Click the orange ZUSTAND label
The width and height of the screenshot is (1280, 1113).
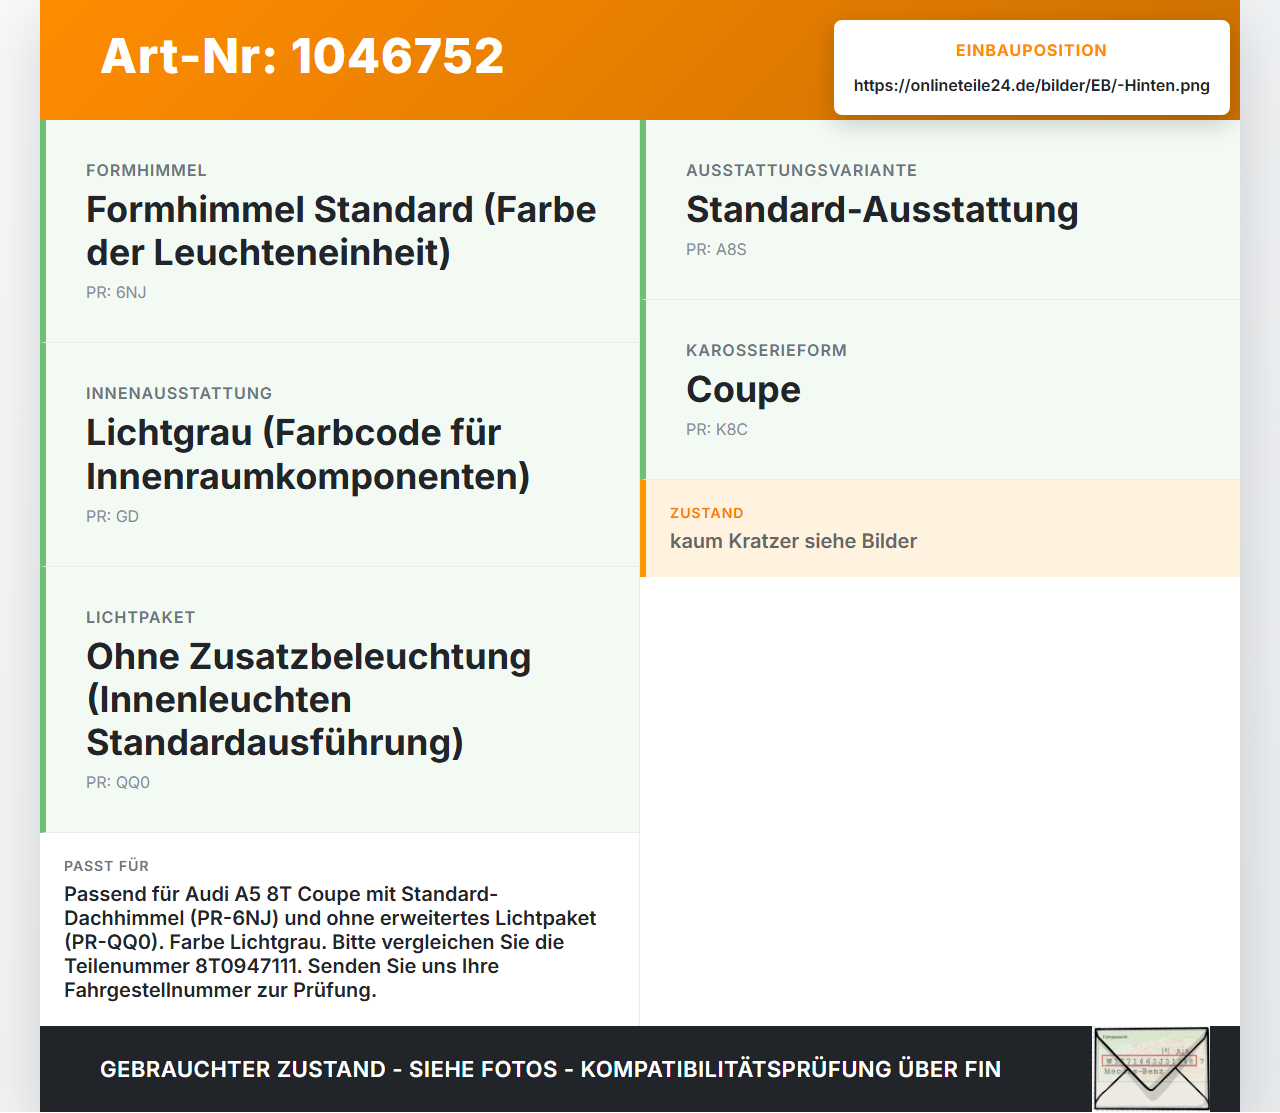coord(707,513)
